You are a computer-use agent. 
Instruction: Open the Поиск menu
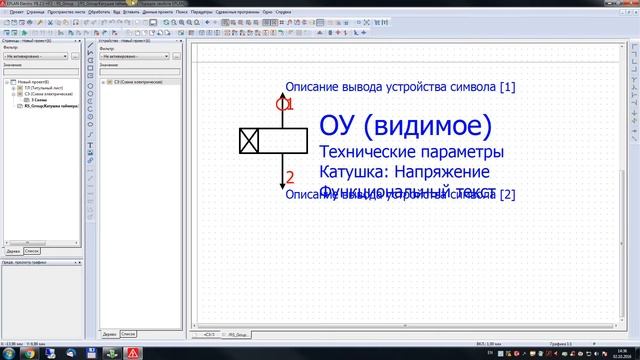182,12
